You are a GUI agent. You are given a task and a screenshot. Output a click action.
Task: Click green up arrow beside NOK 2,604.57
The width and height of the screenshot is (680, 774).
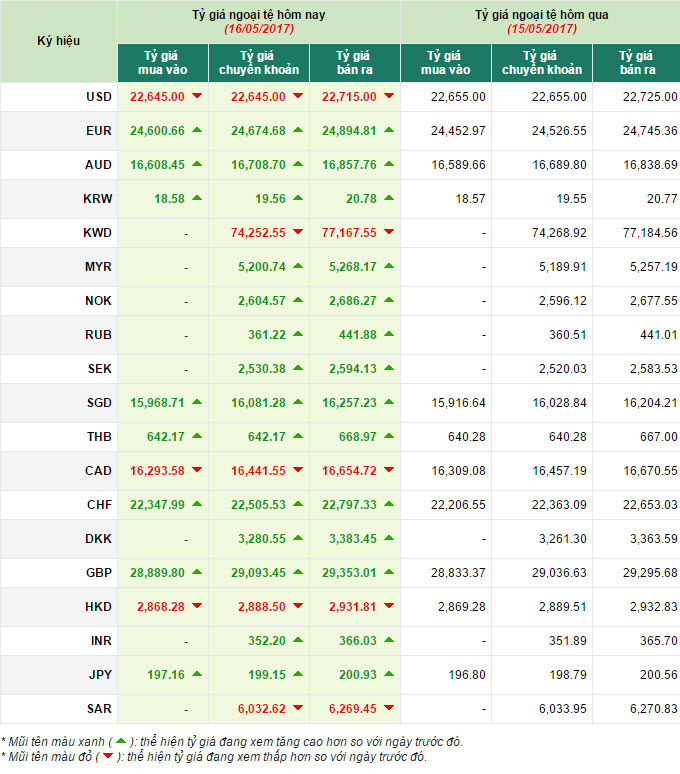point(298,300)
